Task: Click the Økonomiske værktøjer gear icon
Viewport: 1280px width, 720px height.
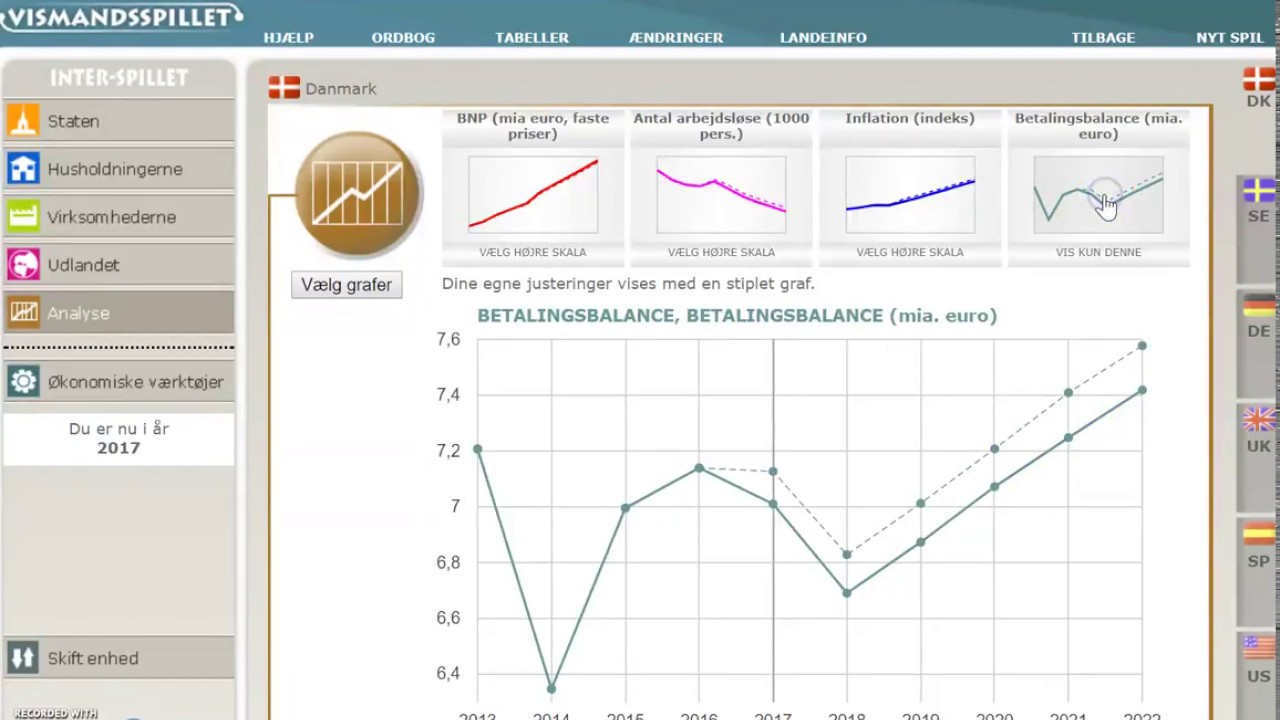Action: click(23, 382)
